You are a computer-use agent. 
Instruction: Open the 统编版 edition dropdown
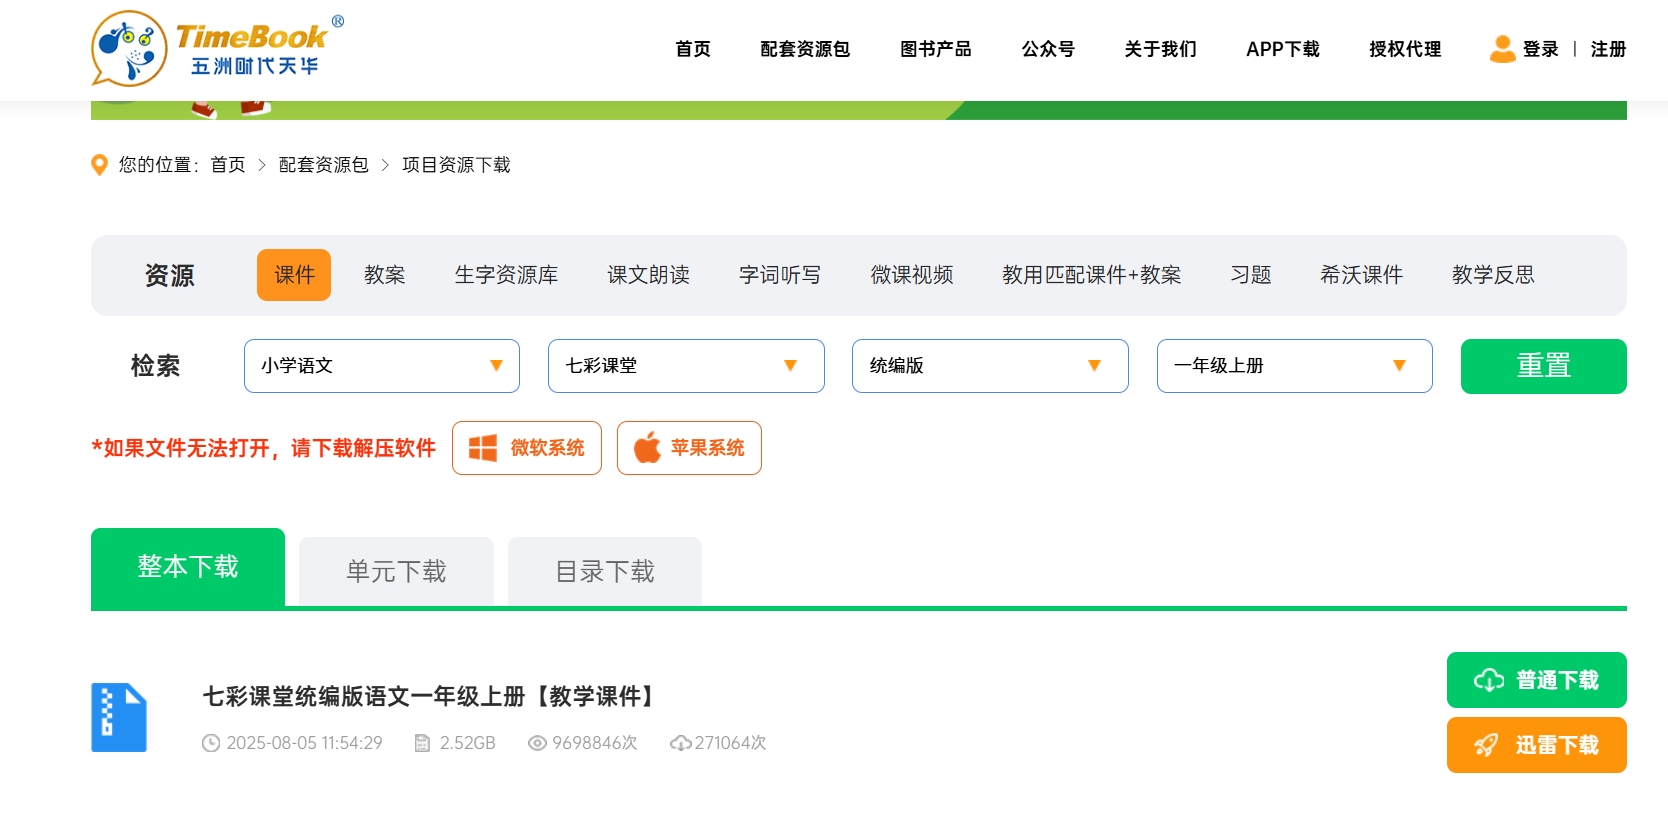click(990, 366)
